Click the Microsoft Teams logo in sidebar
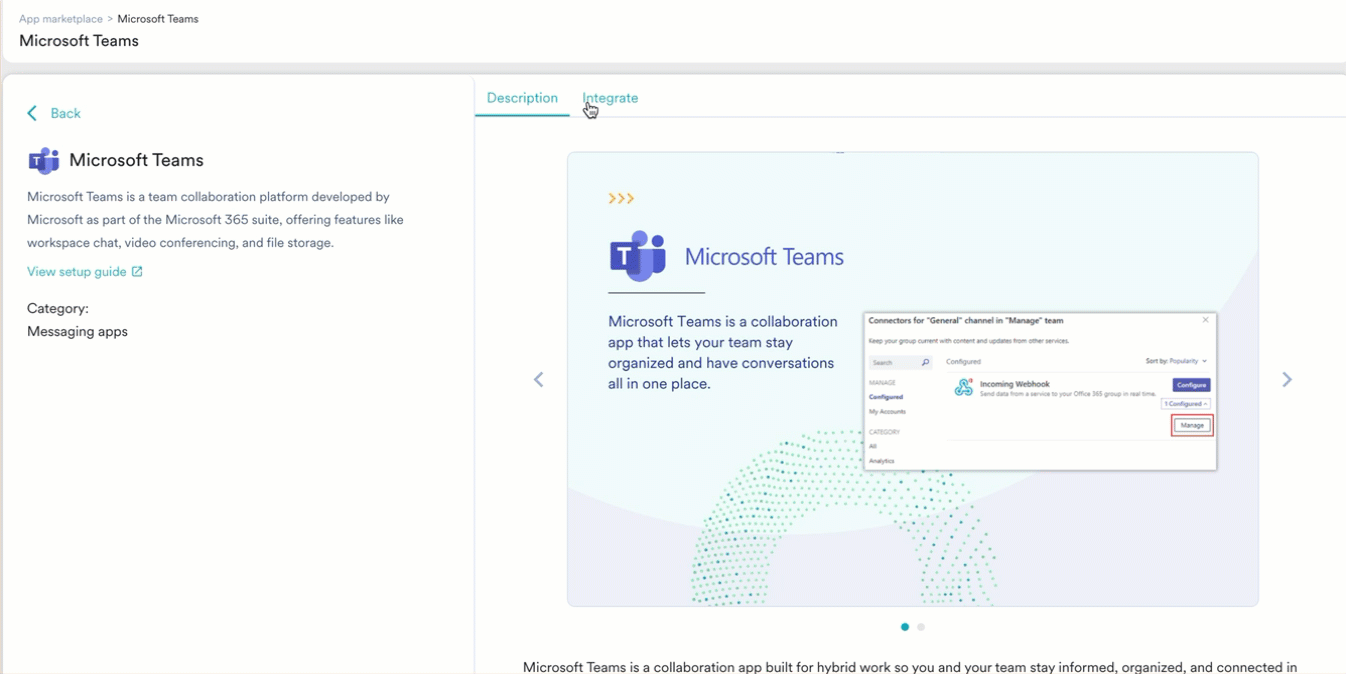 [x=43, y=160]
